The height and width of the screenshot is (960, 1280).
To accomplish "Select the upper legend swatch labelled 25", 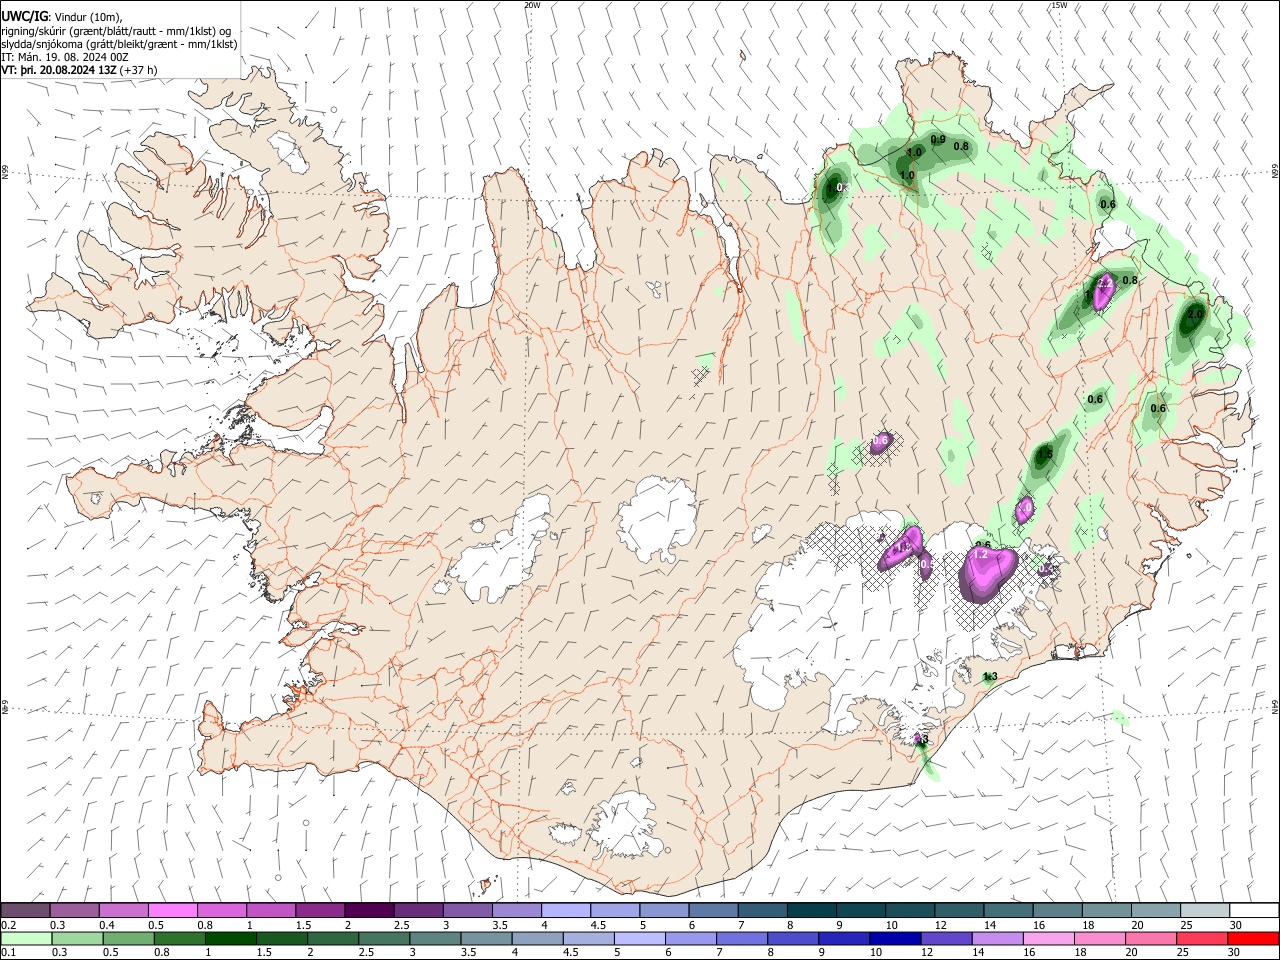I will coord(1204,910).
